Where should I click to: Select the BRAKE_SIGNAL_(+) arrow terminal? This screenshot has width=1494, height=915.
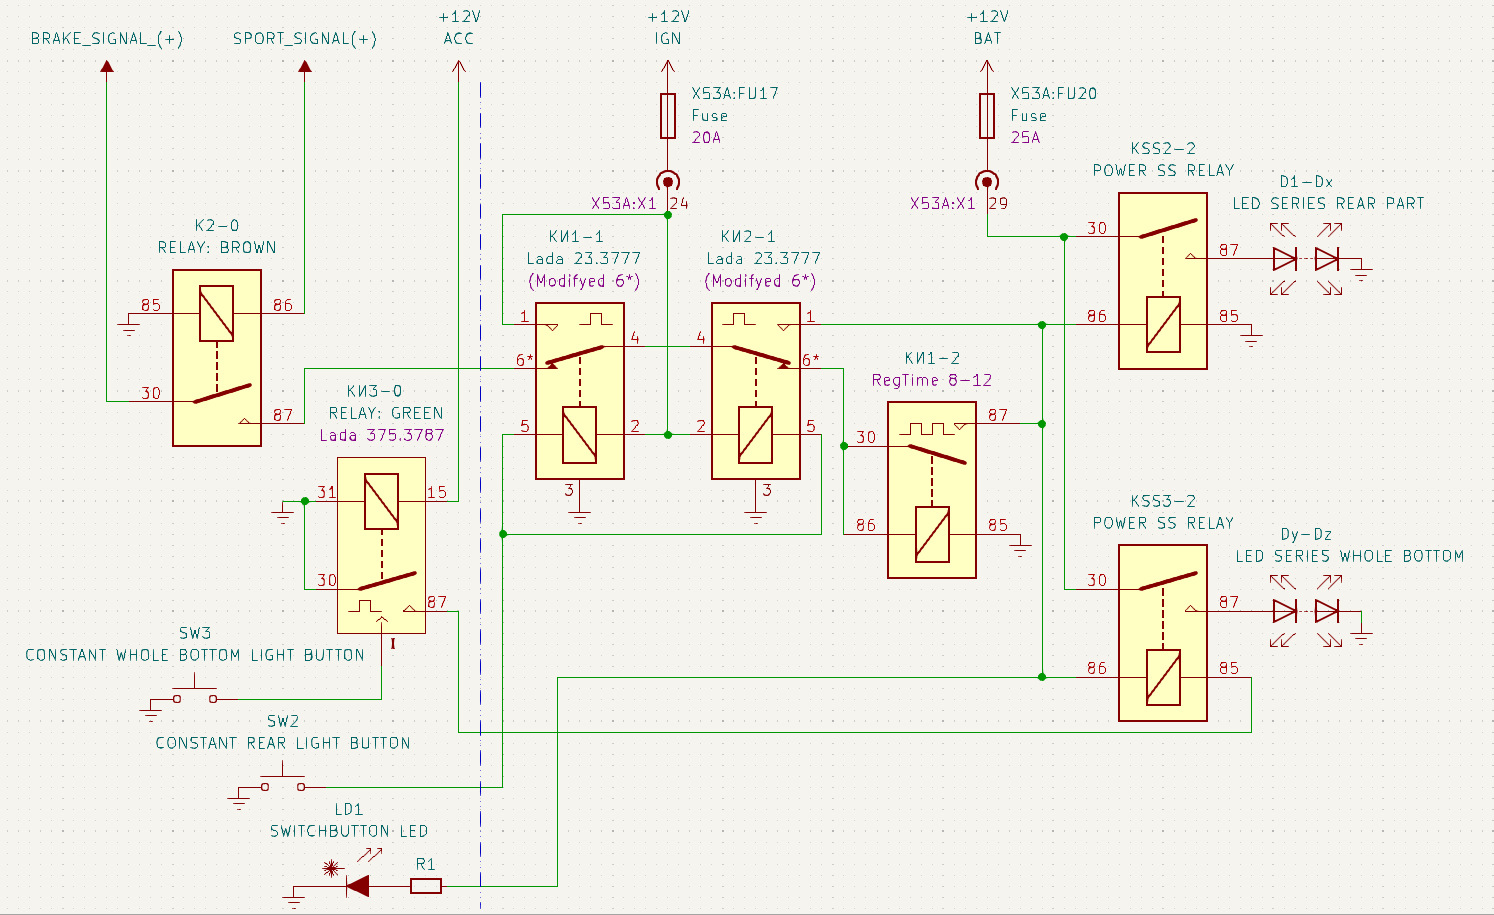pyautogui.click(x=107, y=66)
